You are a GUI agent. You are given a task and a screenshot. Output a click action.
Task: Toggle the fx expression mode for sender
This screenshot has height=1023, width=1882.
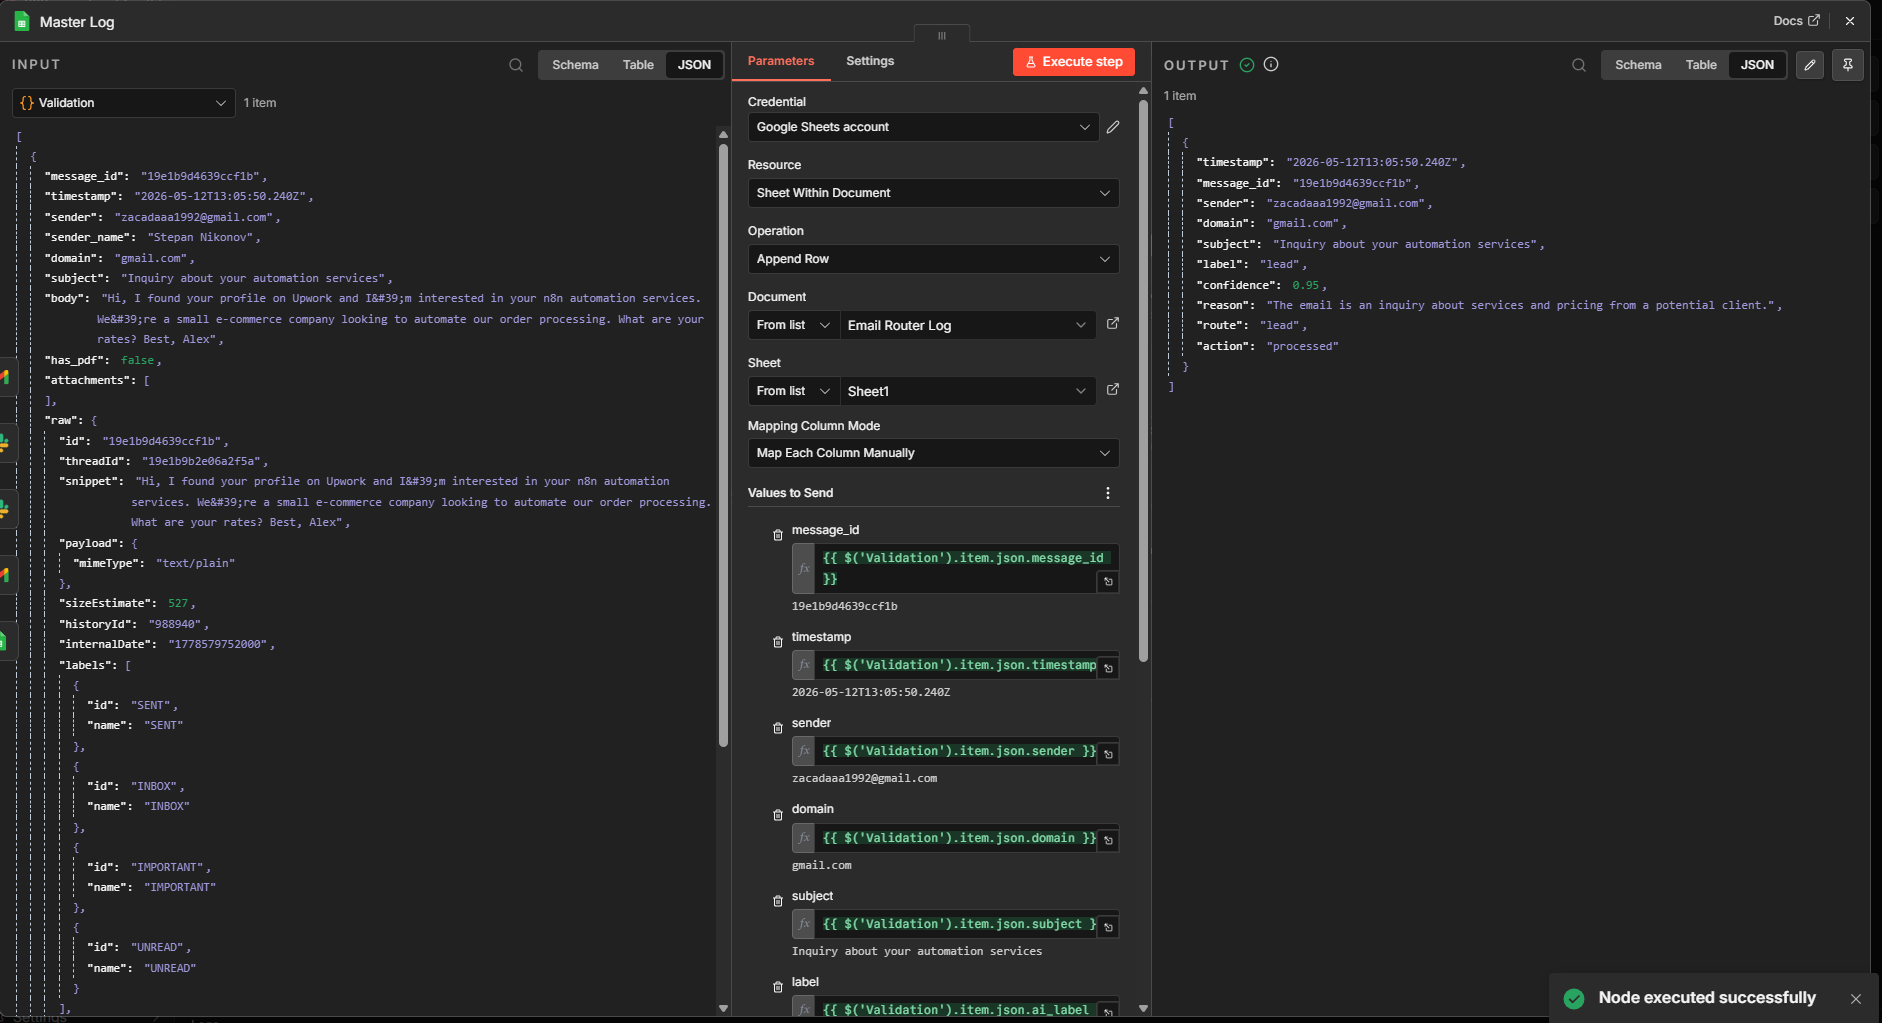tap(804, 751)
